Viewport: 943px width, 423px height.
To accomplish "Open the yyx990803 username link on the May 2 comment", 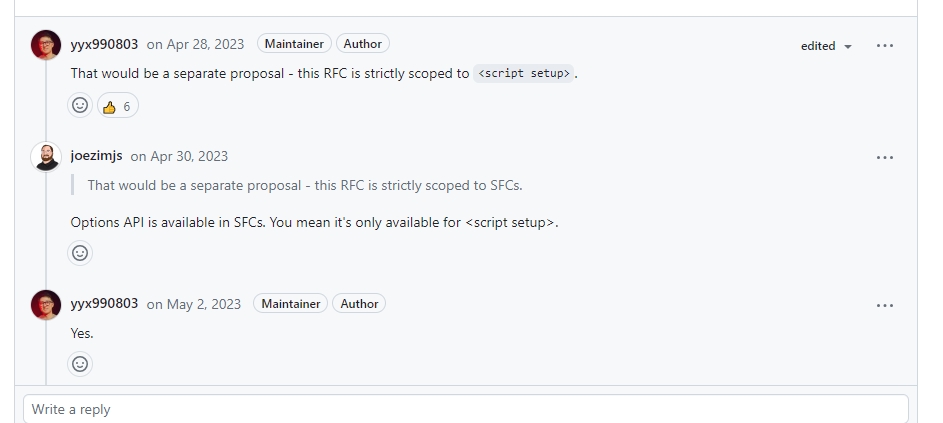I will click(x=104, y=304).
